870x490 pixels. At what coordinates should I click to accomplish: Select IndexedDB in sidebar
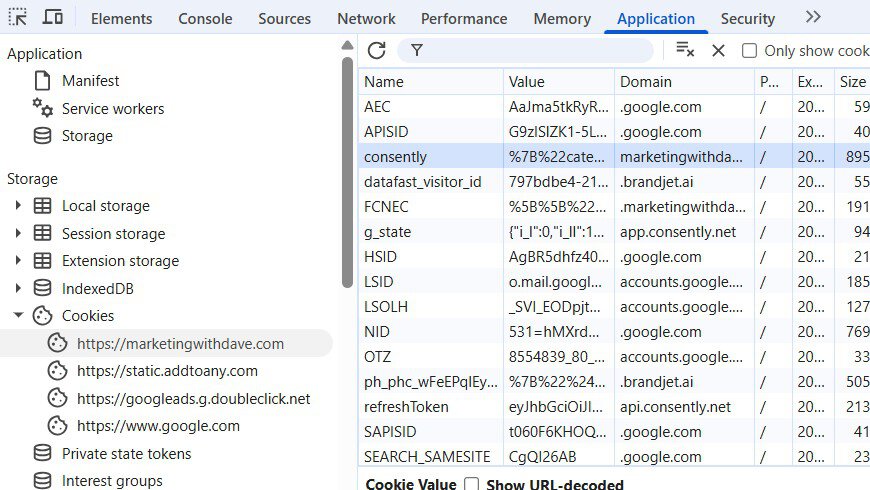tap(98, 289)
